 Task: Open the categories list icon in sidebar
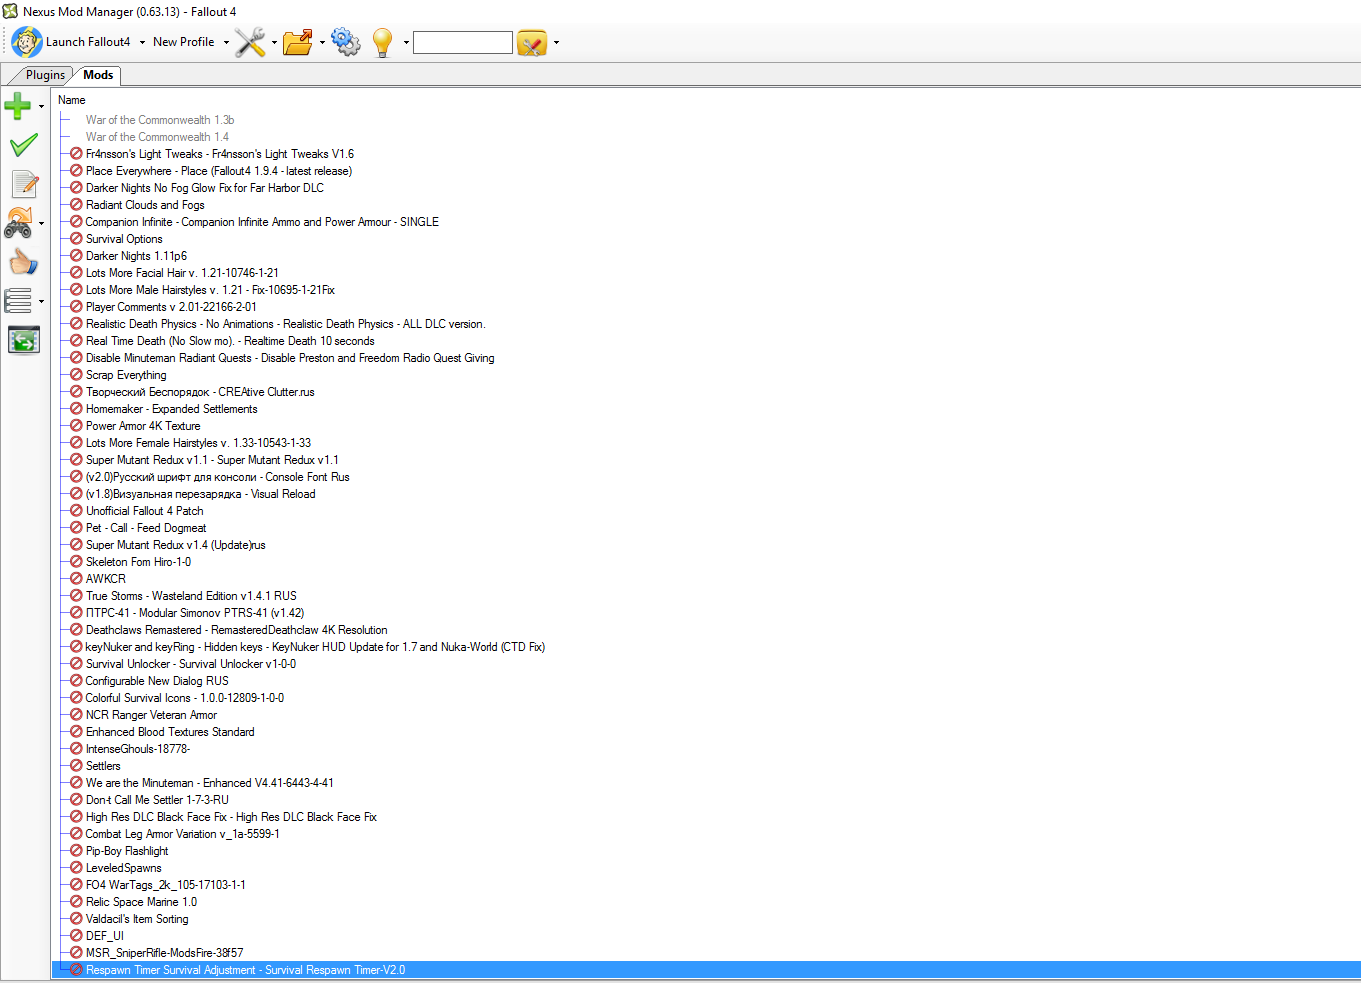coord(18,300)
